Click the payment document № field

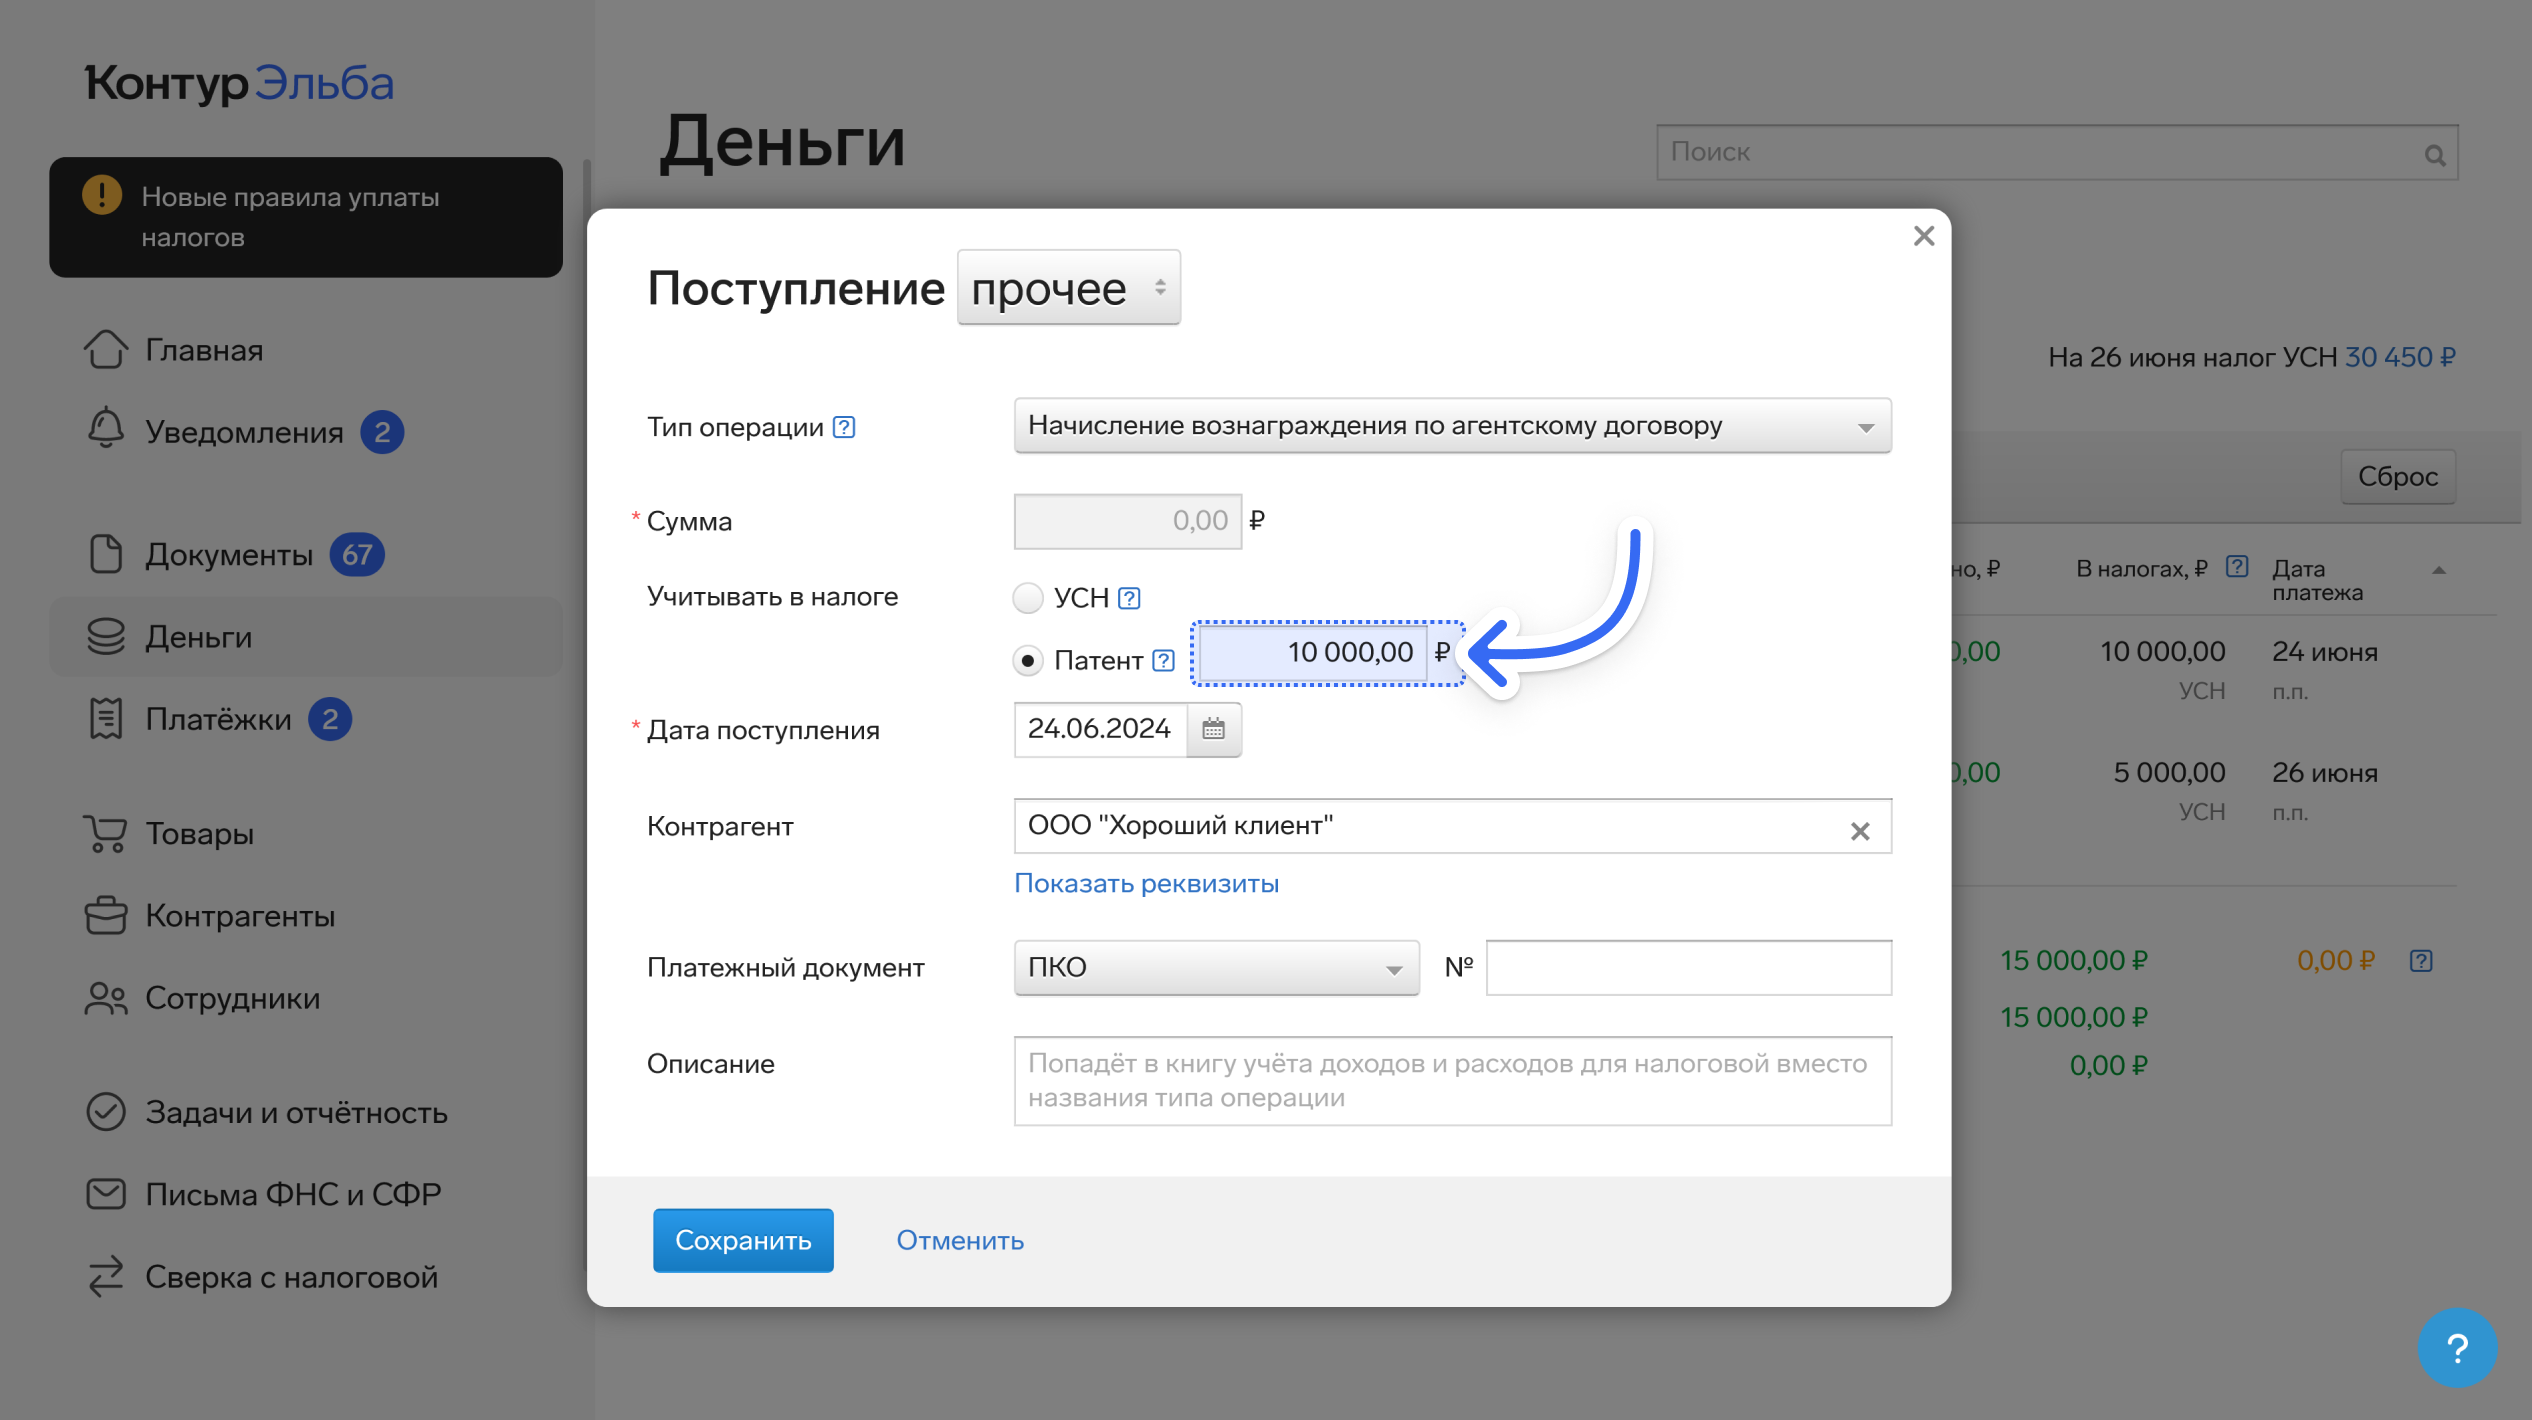[1688, 967]
